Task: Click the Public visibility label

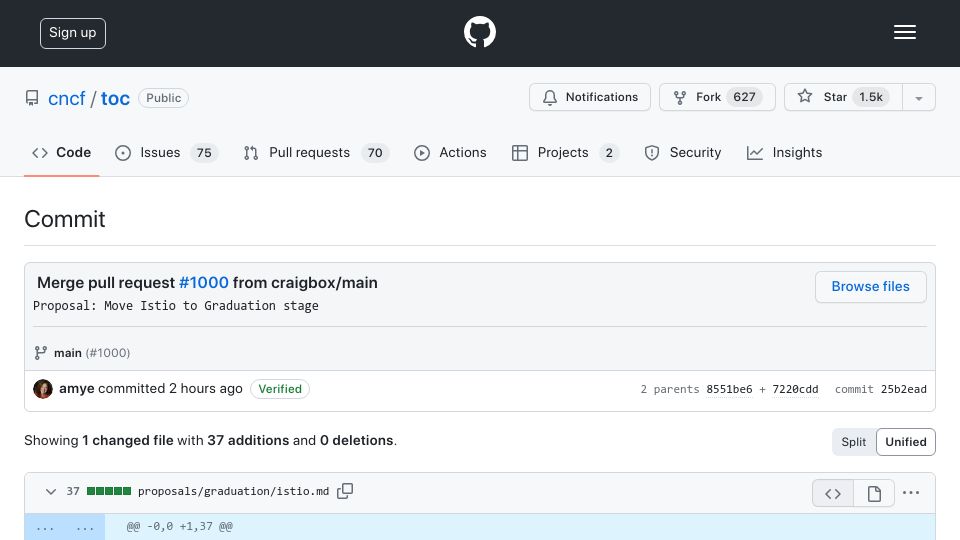Action: click(x=163, y=98)
